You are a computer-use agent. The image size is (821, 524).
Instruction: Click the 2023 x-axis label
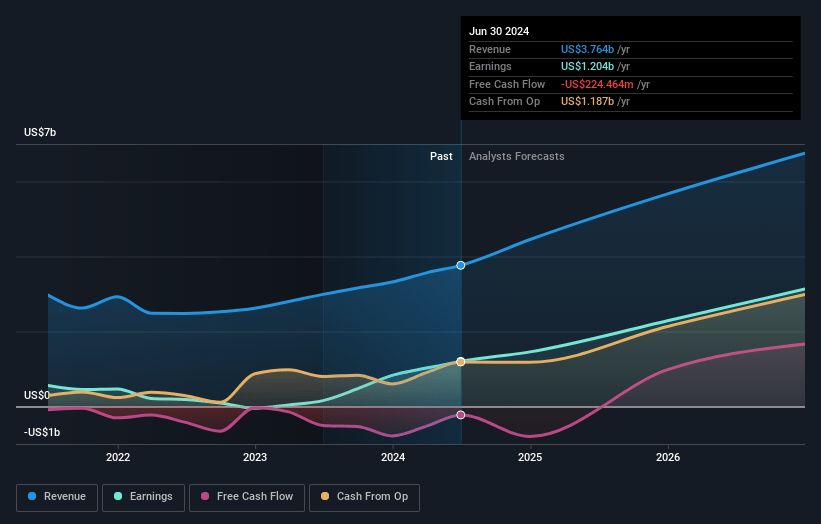coord(255,458)
